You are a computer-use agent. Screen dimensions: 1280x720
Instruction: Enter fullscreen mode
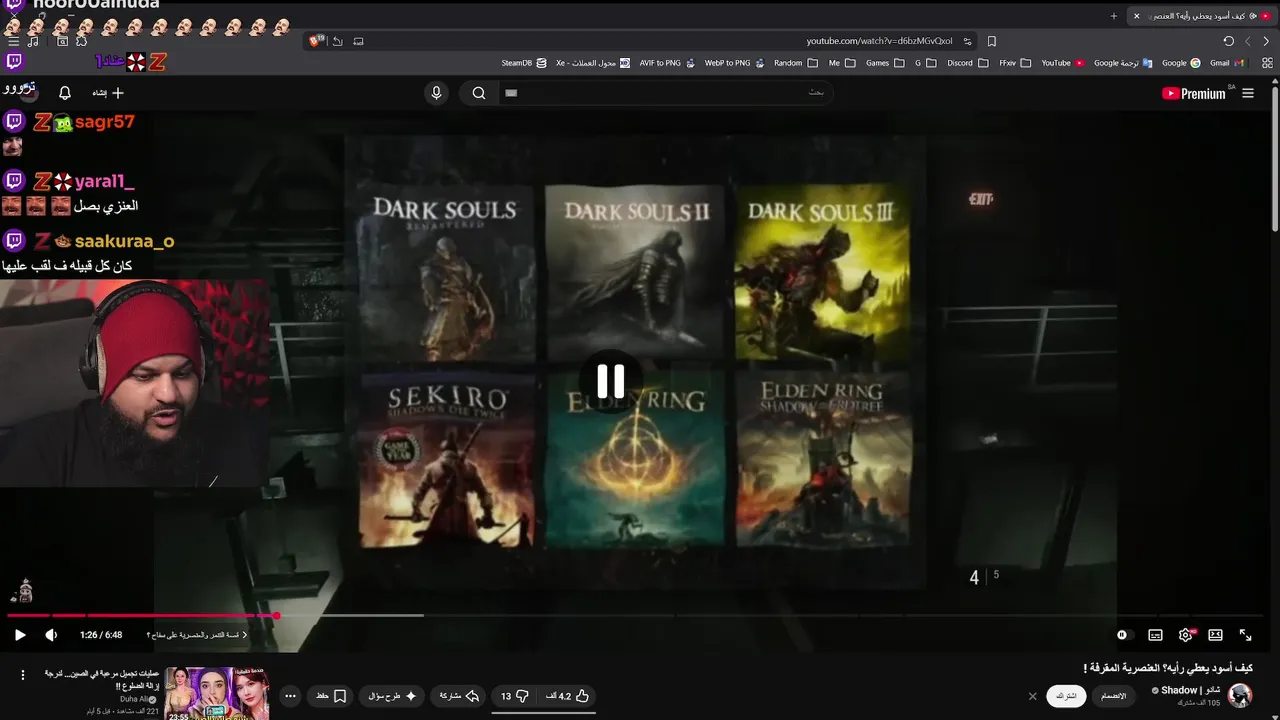coord(1246,635)
